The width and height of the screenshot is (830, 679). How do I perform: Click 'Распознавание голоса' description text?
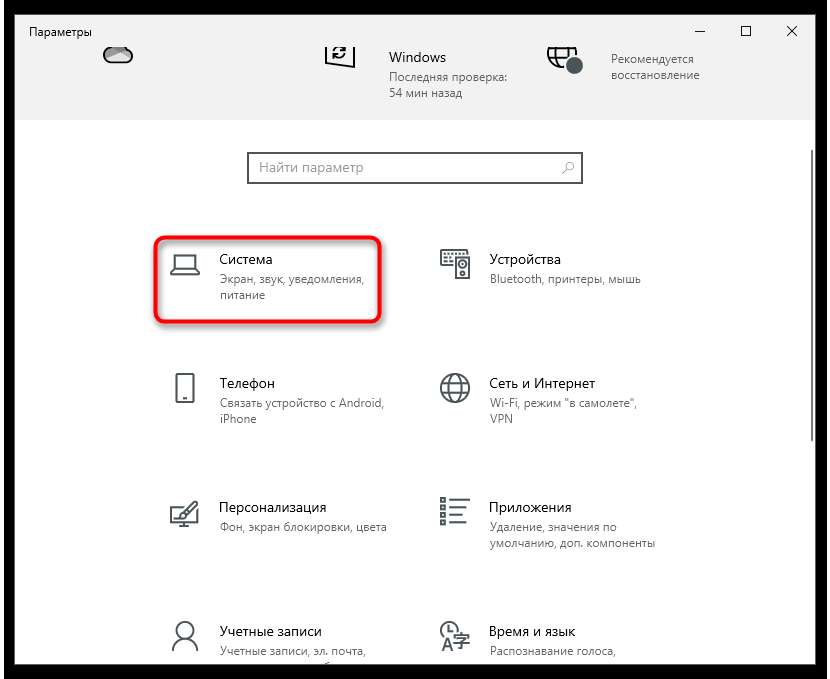coord(552,651)
